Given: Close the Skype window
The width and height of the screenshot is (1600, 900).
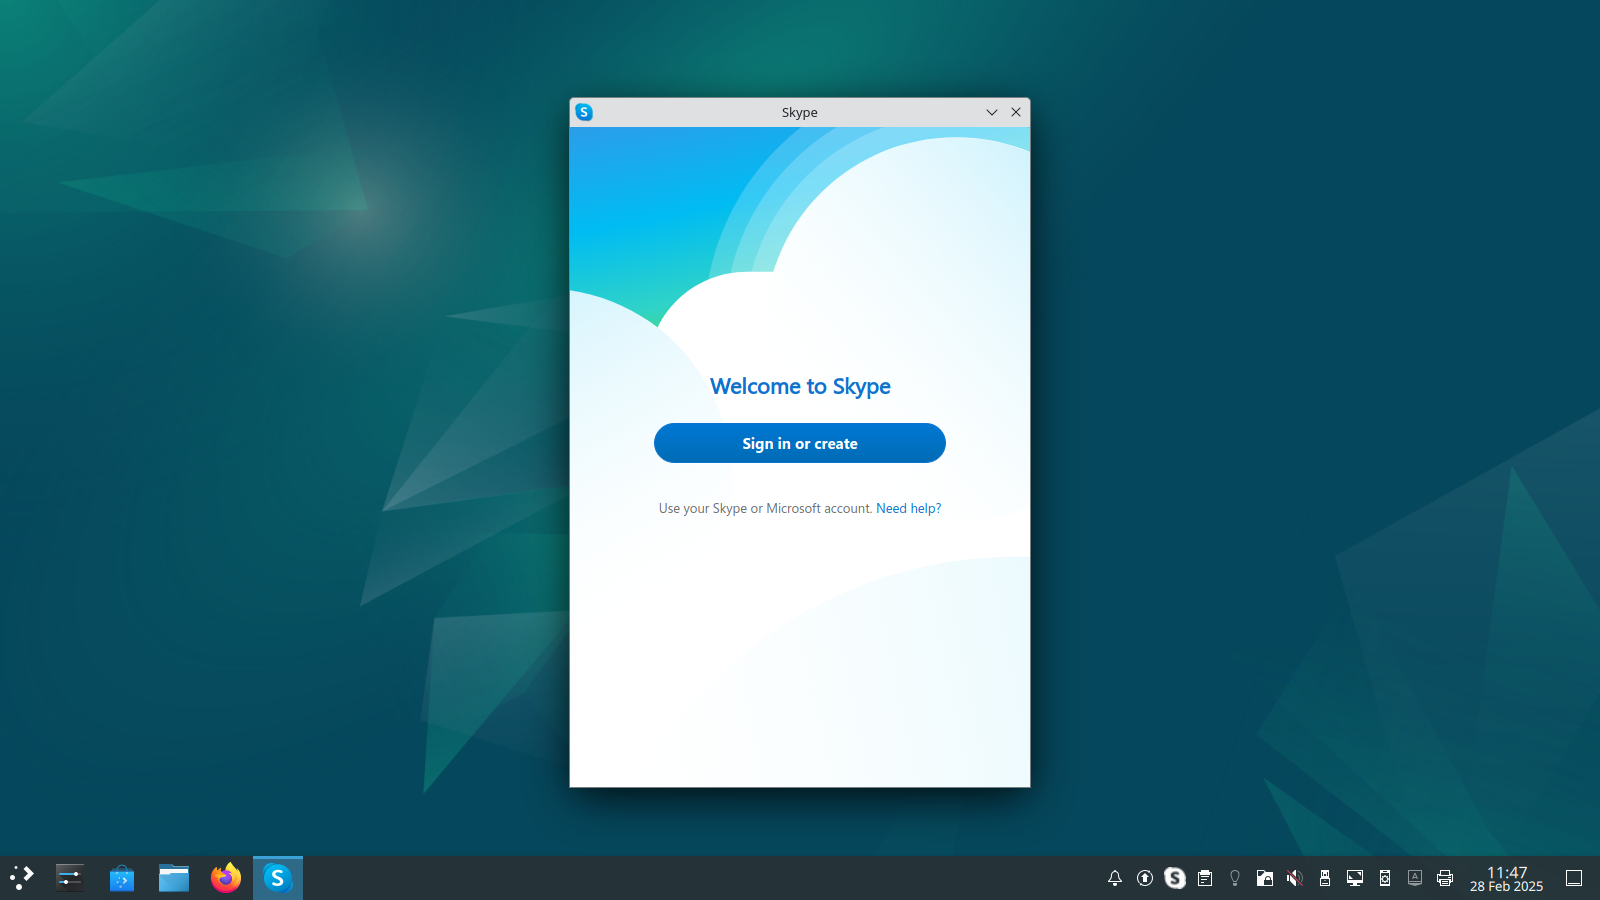Looking at the screenshot, I should pyautogui.click(x=1016, y=112).
